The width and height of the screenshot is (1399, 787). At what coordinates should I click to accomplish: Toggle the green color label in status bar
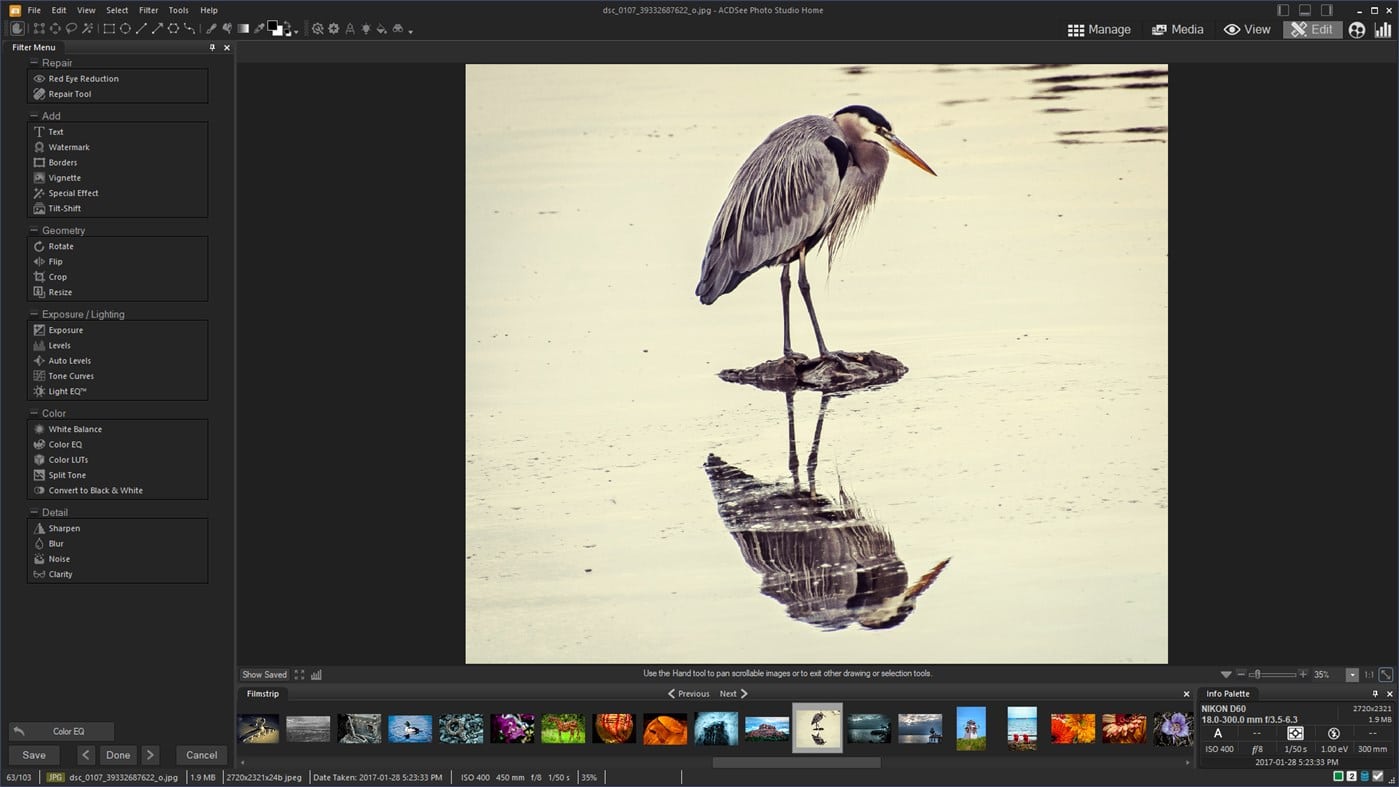[1338, 776]
